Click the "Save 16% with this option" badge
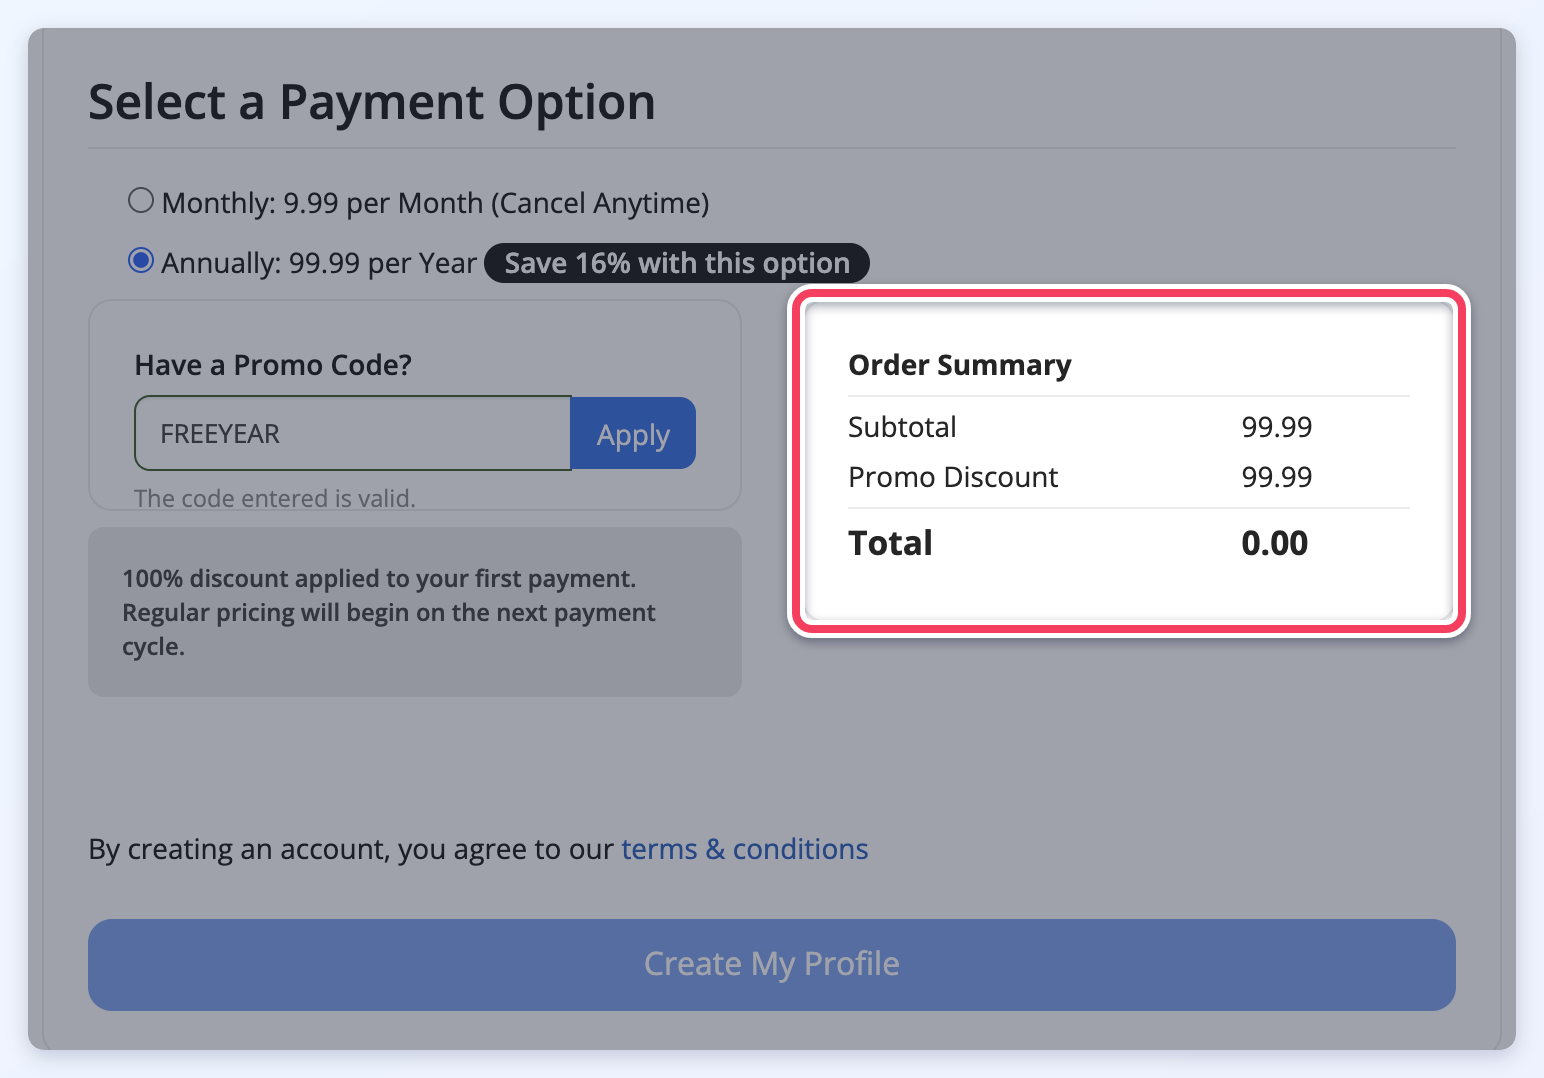The image size is (1544, 1078). click(x=677, y=263)
